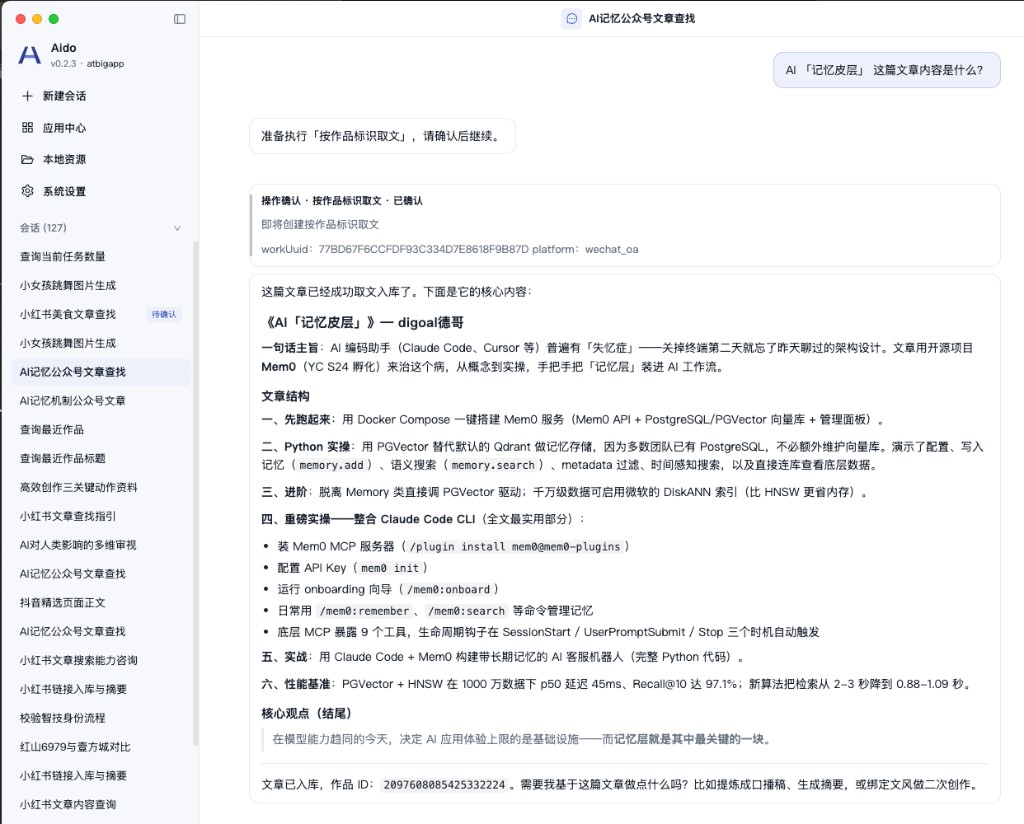Open conversation 查询最近作品

click(101, 430)
